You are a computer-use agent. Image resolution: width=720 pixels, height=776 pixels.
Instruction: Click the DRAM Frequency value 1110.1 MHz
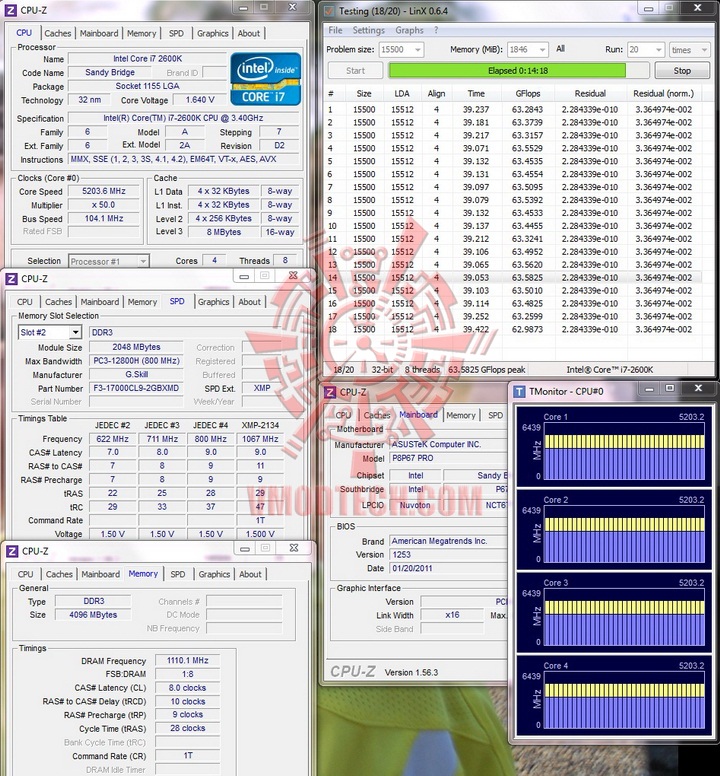pos(188,661)
